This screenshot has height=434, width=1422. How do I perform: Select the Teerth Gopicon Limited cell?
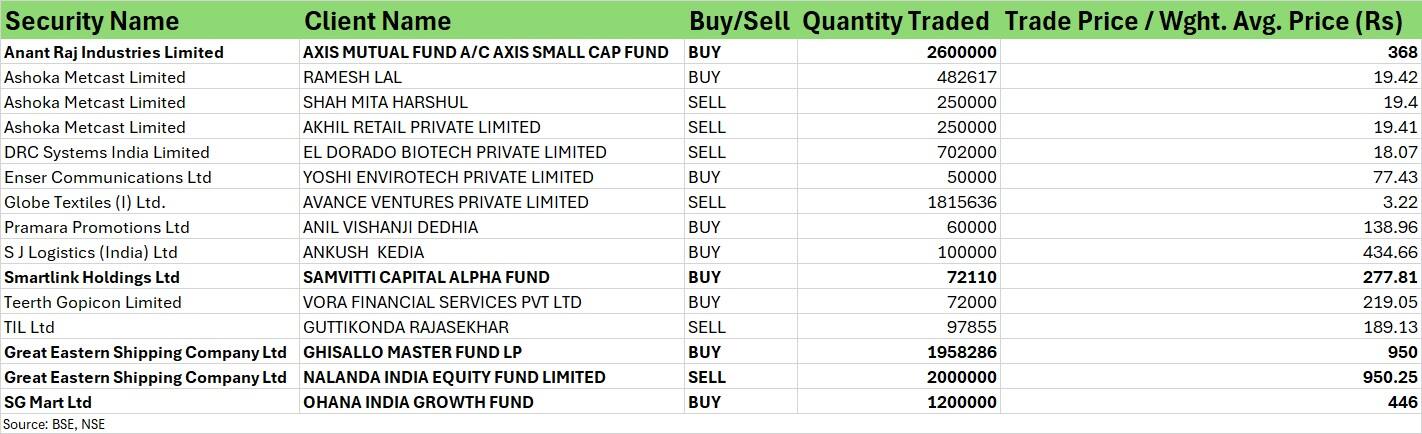pyautogui.click(x=93, y=302)
